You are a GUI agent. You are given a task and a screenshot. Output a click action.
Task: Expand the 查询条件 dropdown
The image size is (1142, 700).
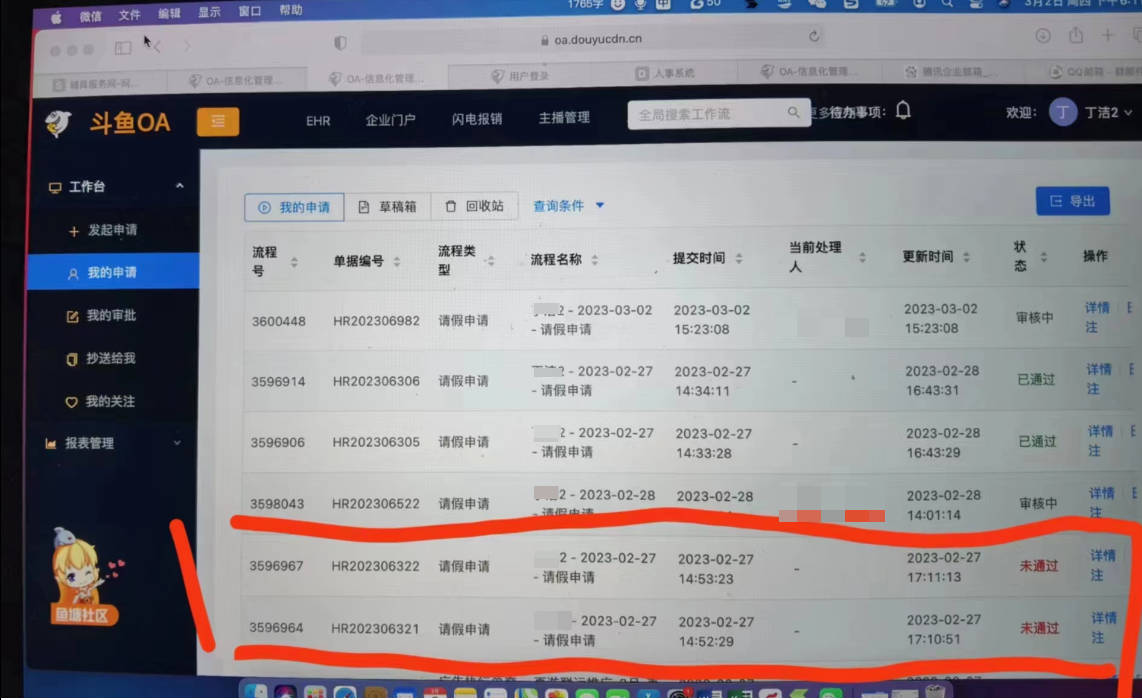[569, 206]
